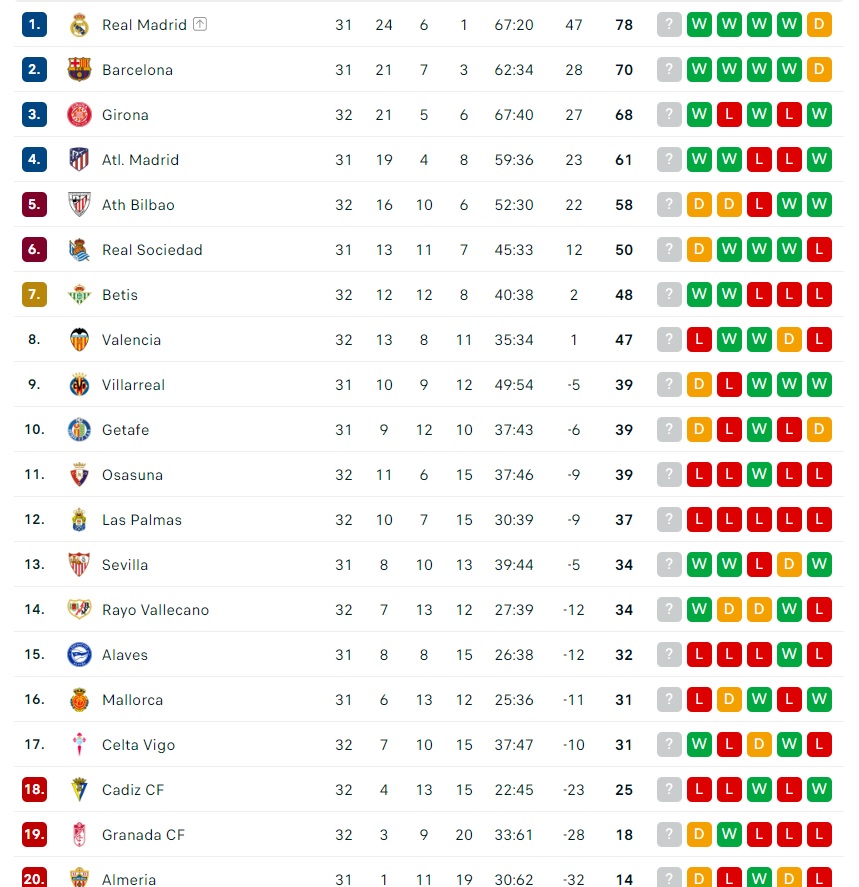859x887 pixels.
Task: Click the gold position 7 rank badge
Action: point(34,294)
